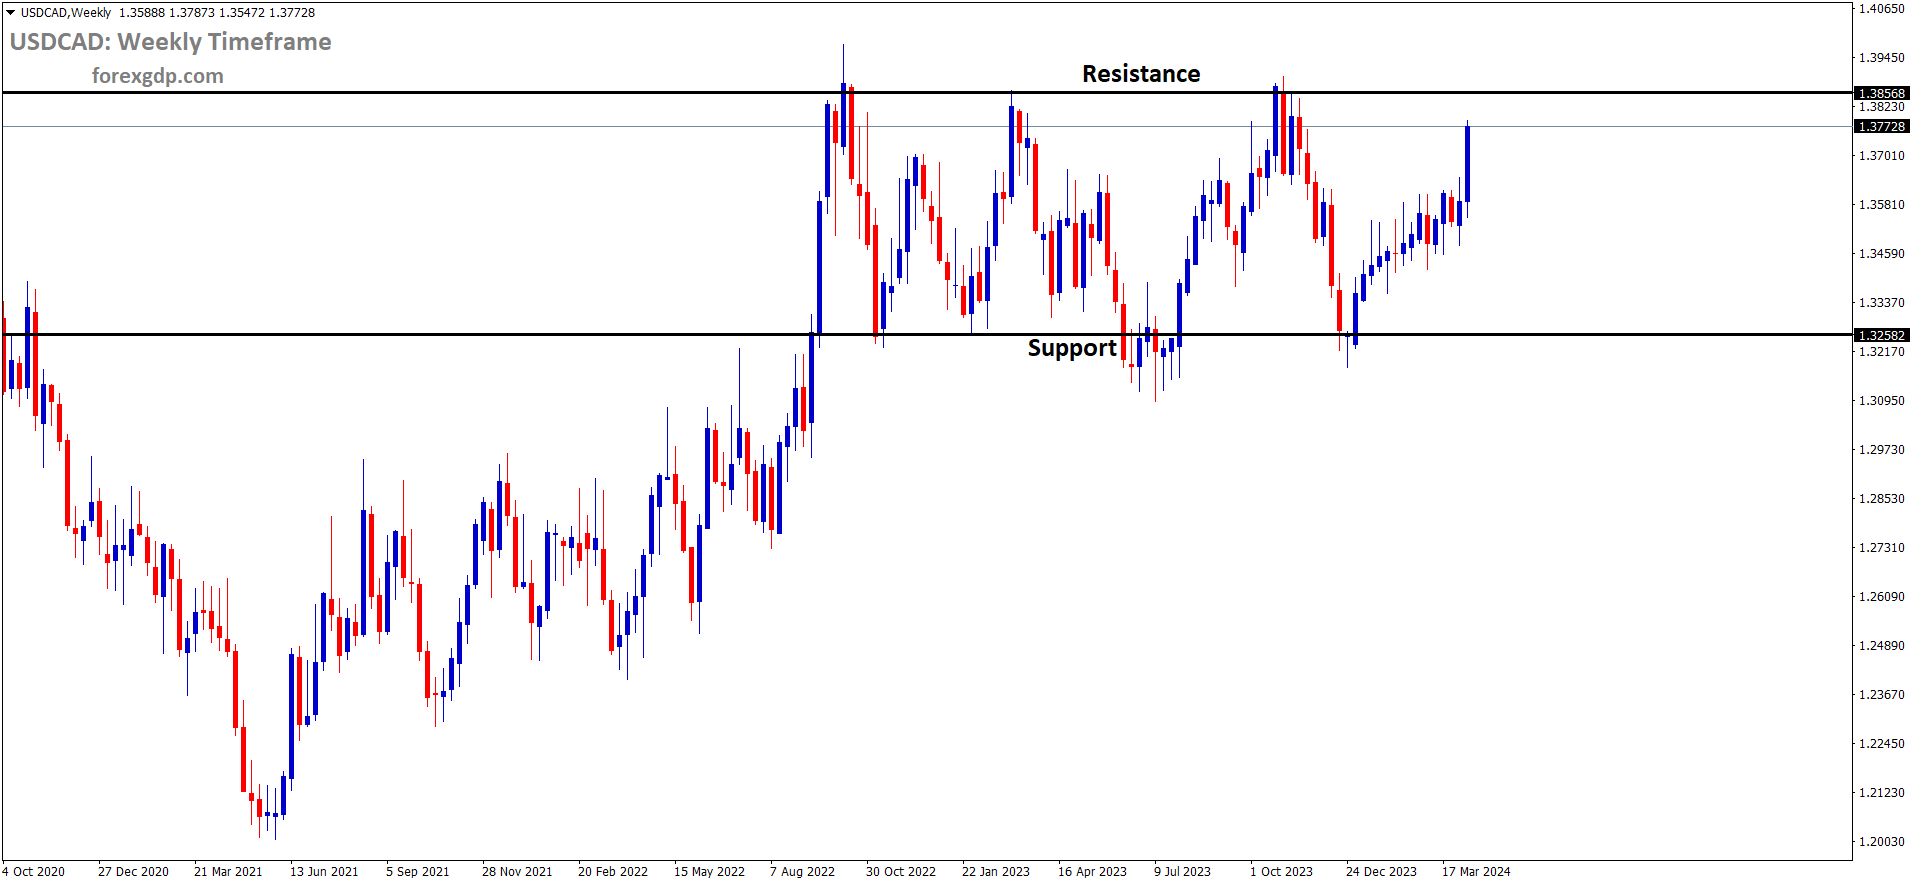Click the 1.39450 price axis value

[x=1882, y=57]
